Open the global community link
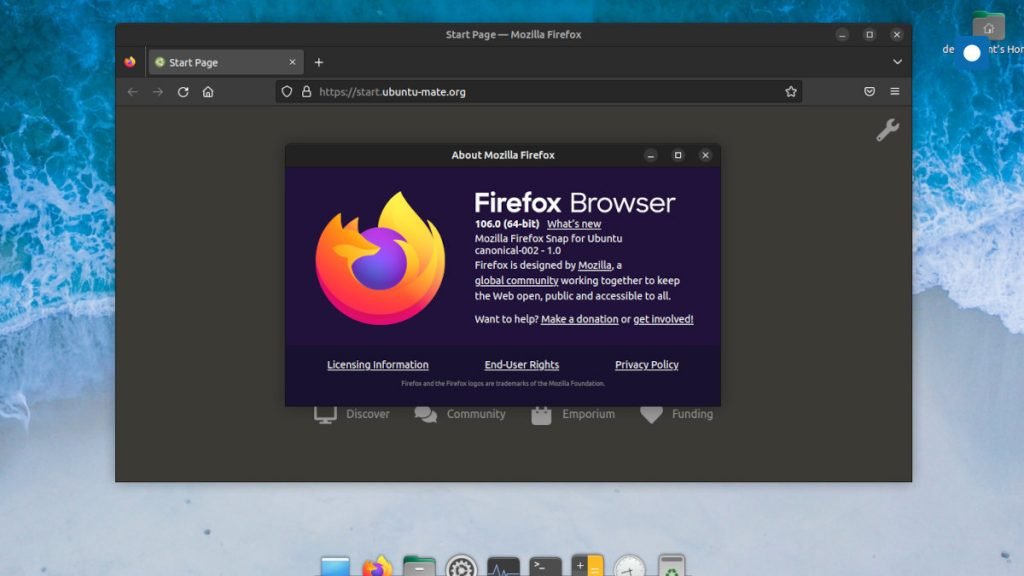The height and width of the screenshot is (576, 1024). tap(516, 281)
